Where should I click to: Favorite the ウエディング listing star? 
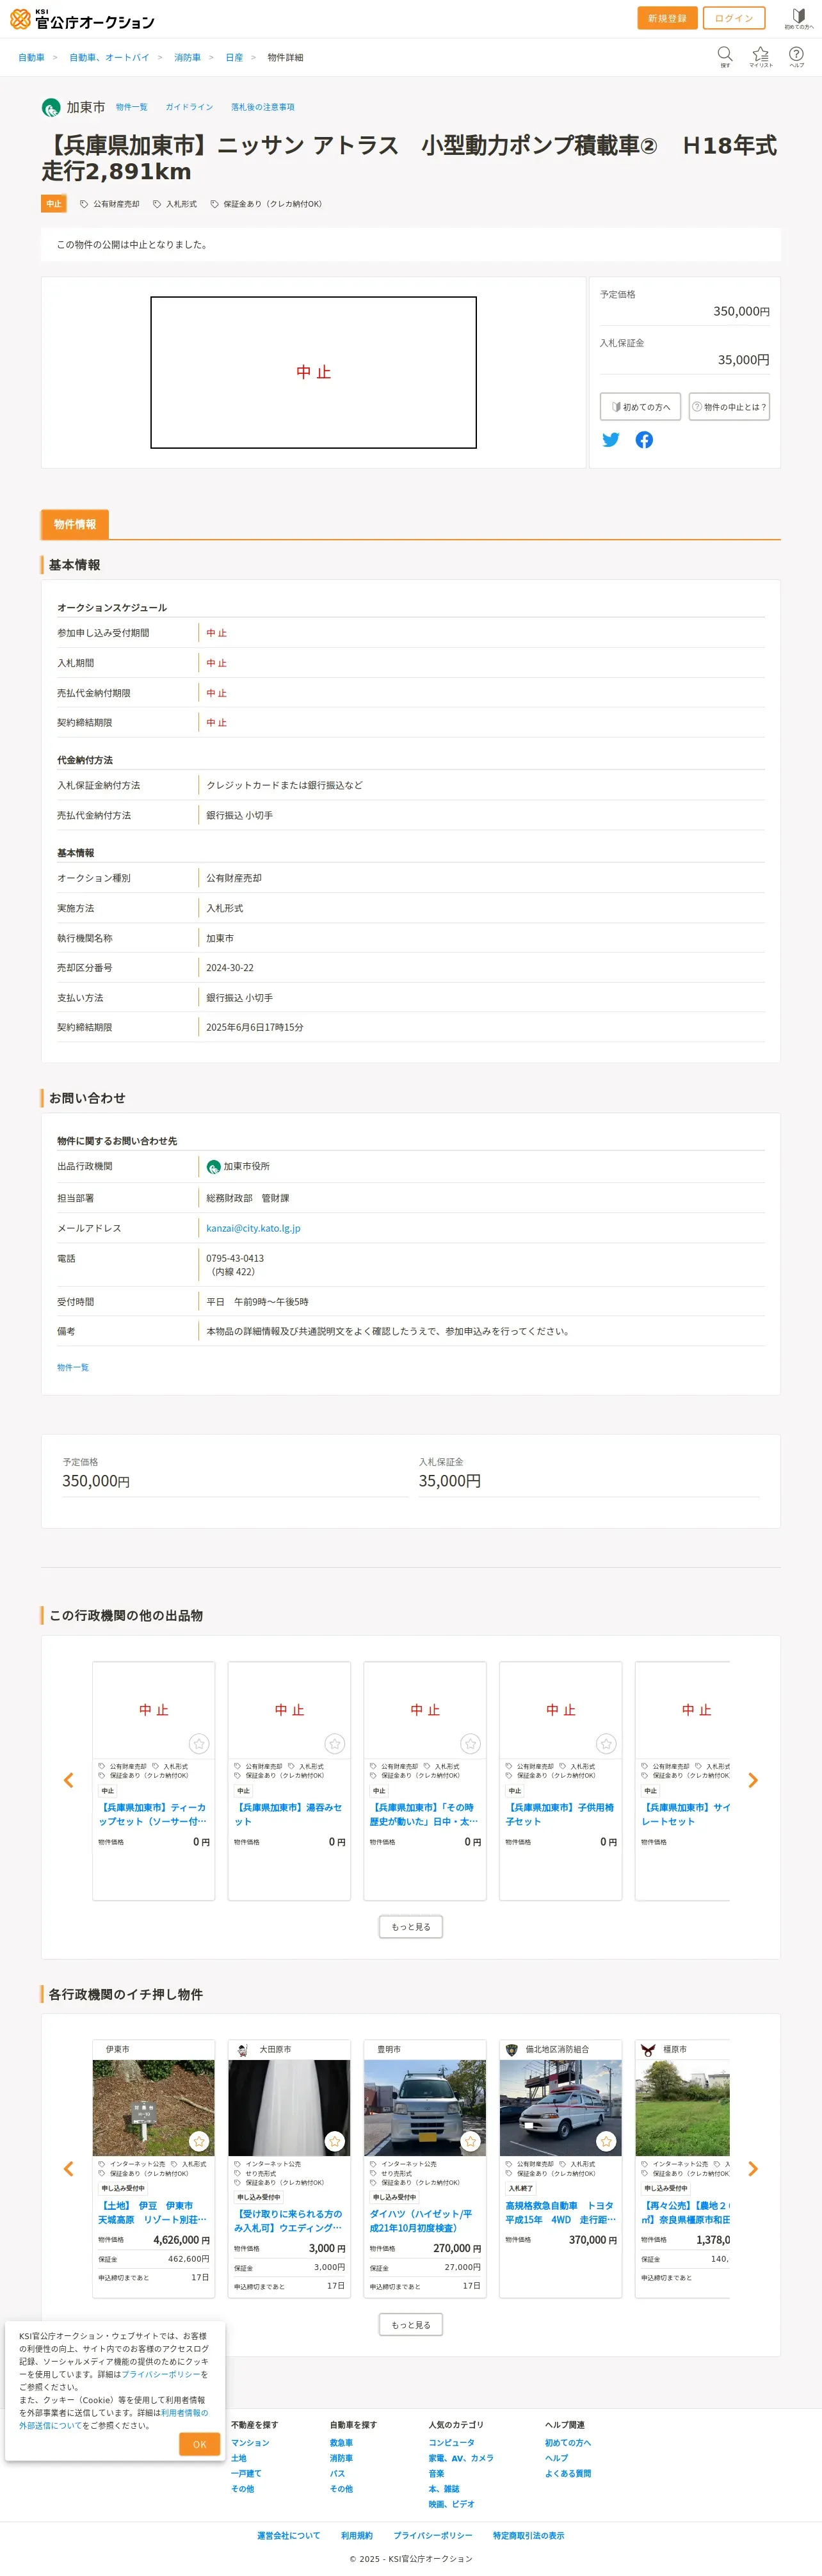coord(335,2141)
